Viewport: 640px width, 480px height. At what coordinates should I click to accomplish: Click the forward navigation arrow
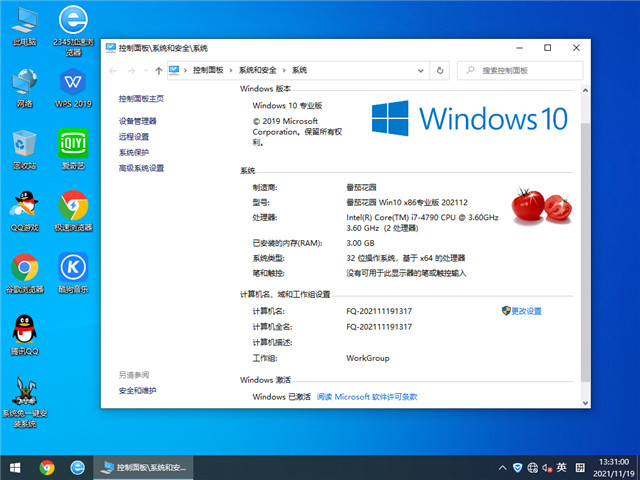click(x=131, y=71)
